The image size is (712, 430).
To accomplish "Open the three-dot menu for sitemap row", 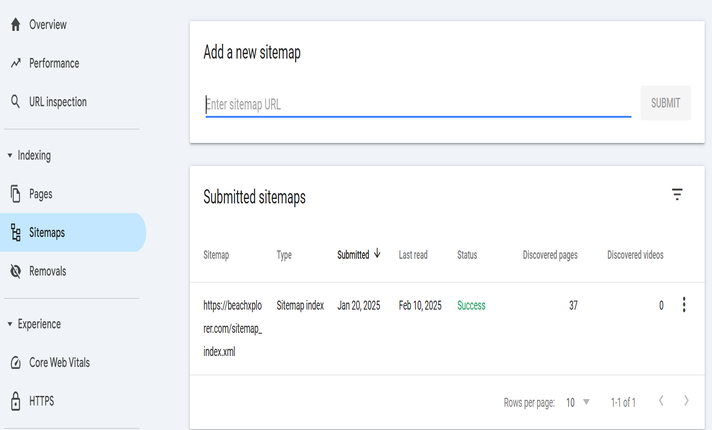I will [684, 305].
